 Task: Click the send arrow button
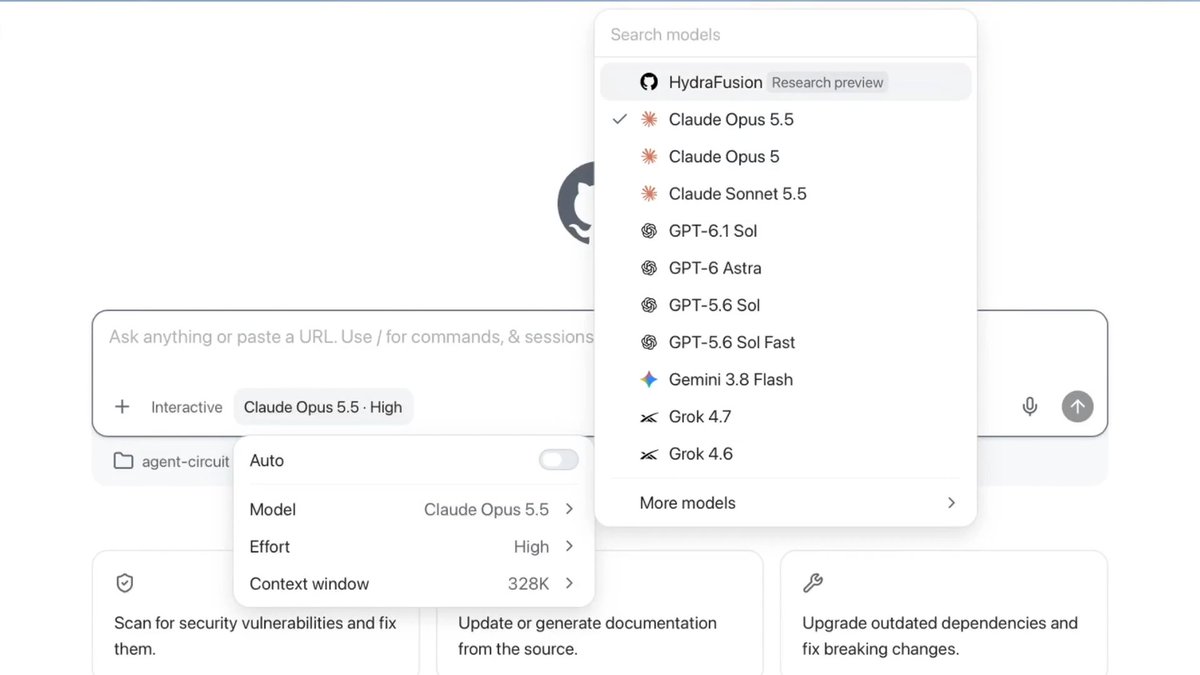(x=1077, y=407)
